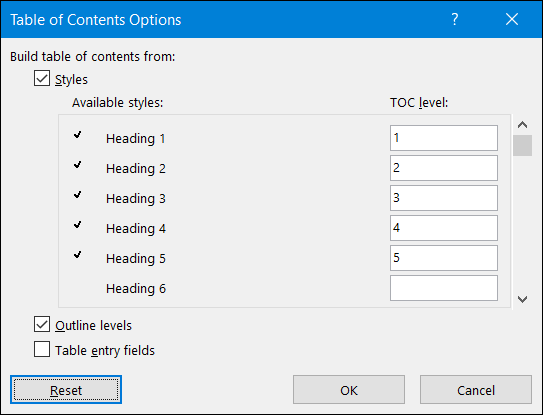Click the TOC level field for Heading 5

pyautogui.click(x=444, y=258)
